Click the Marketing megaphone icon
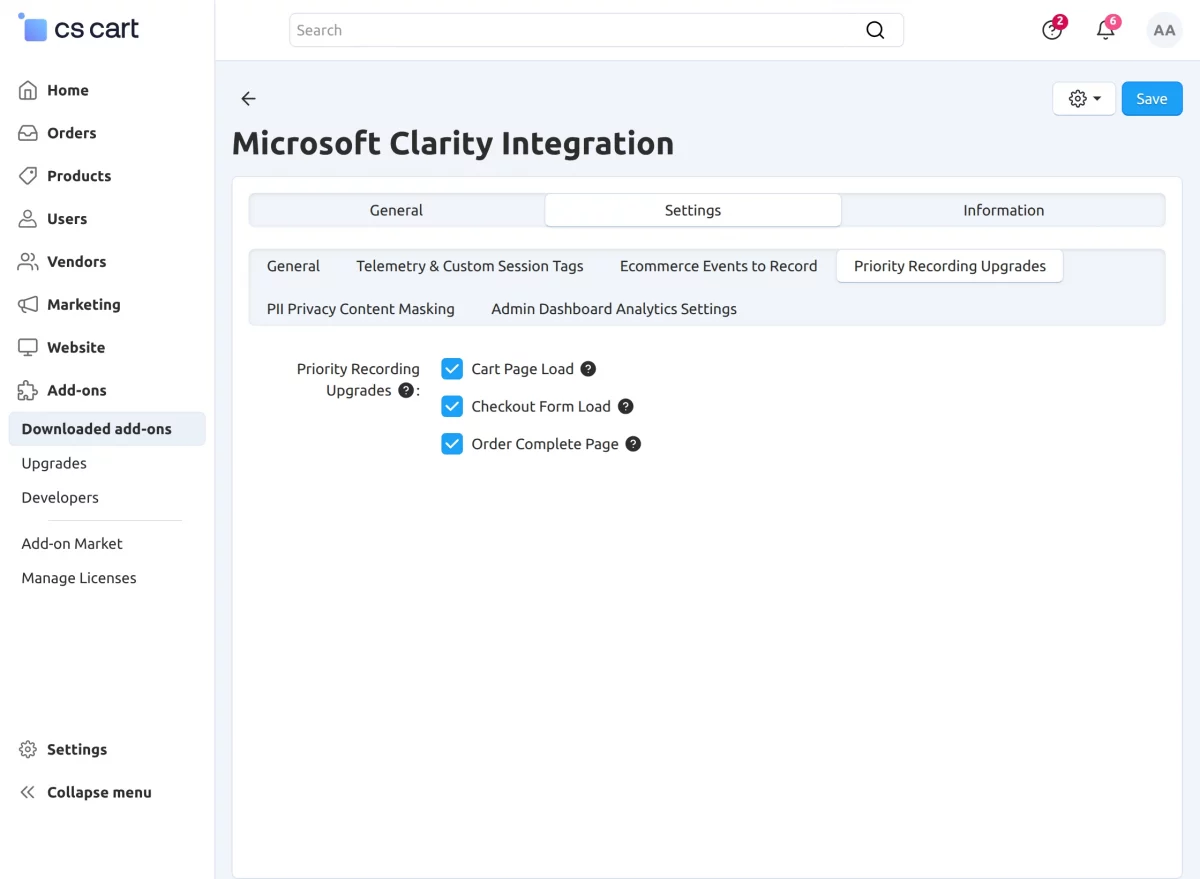The image size is (1200, 879). point(28,305)
